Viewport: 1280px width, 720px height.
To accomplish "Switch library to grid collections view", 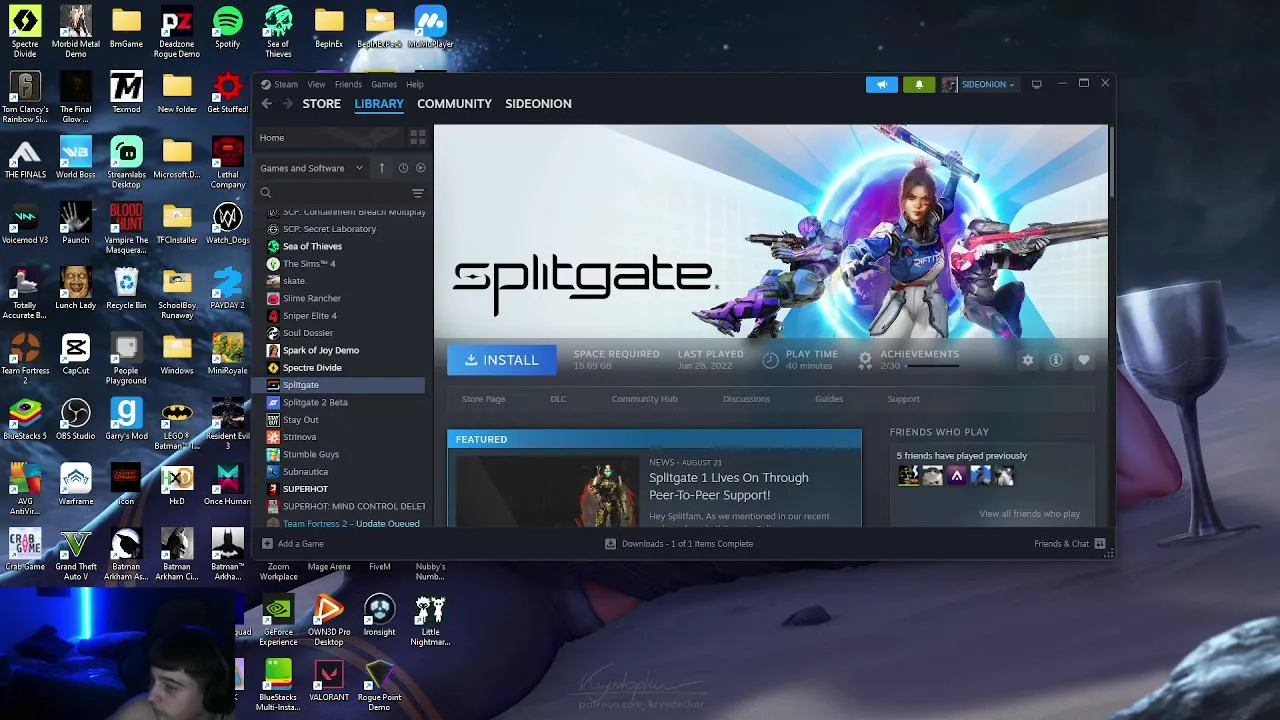I will pos(418,137).
